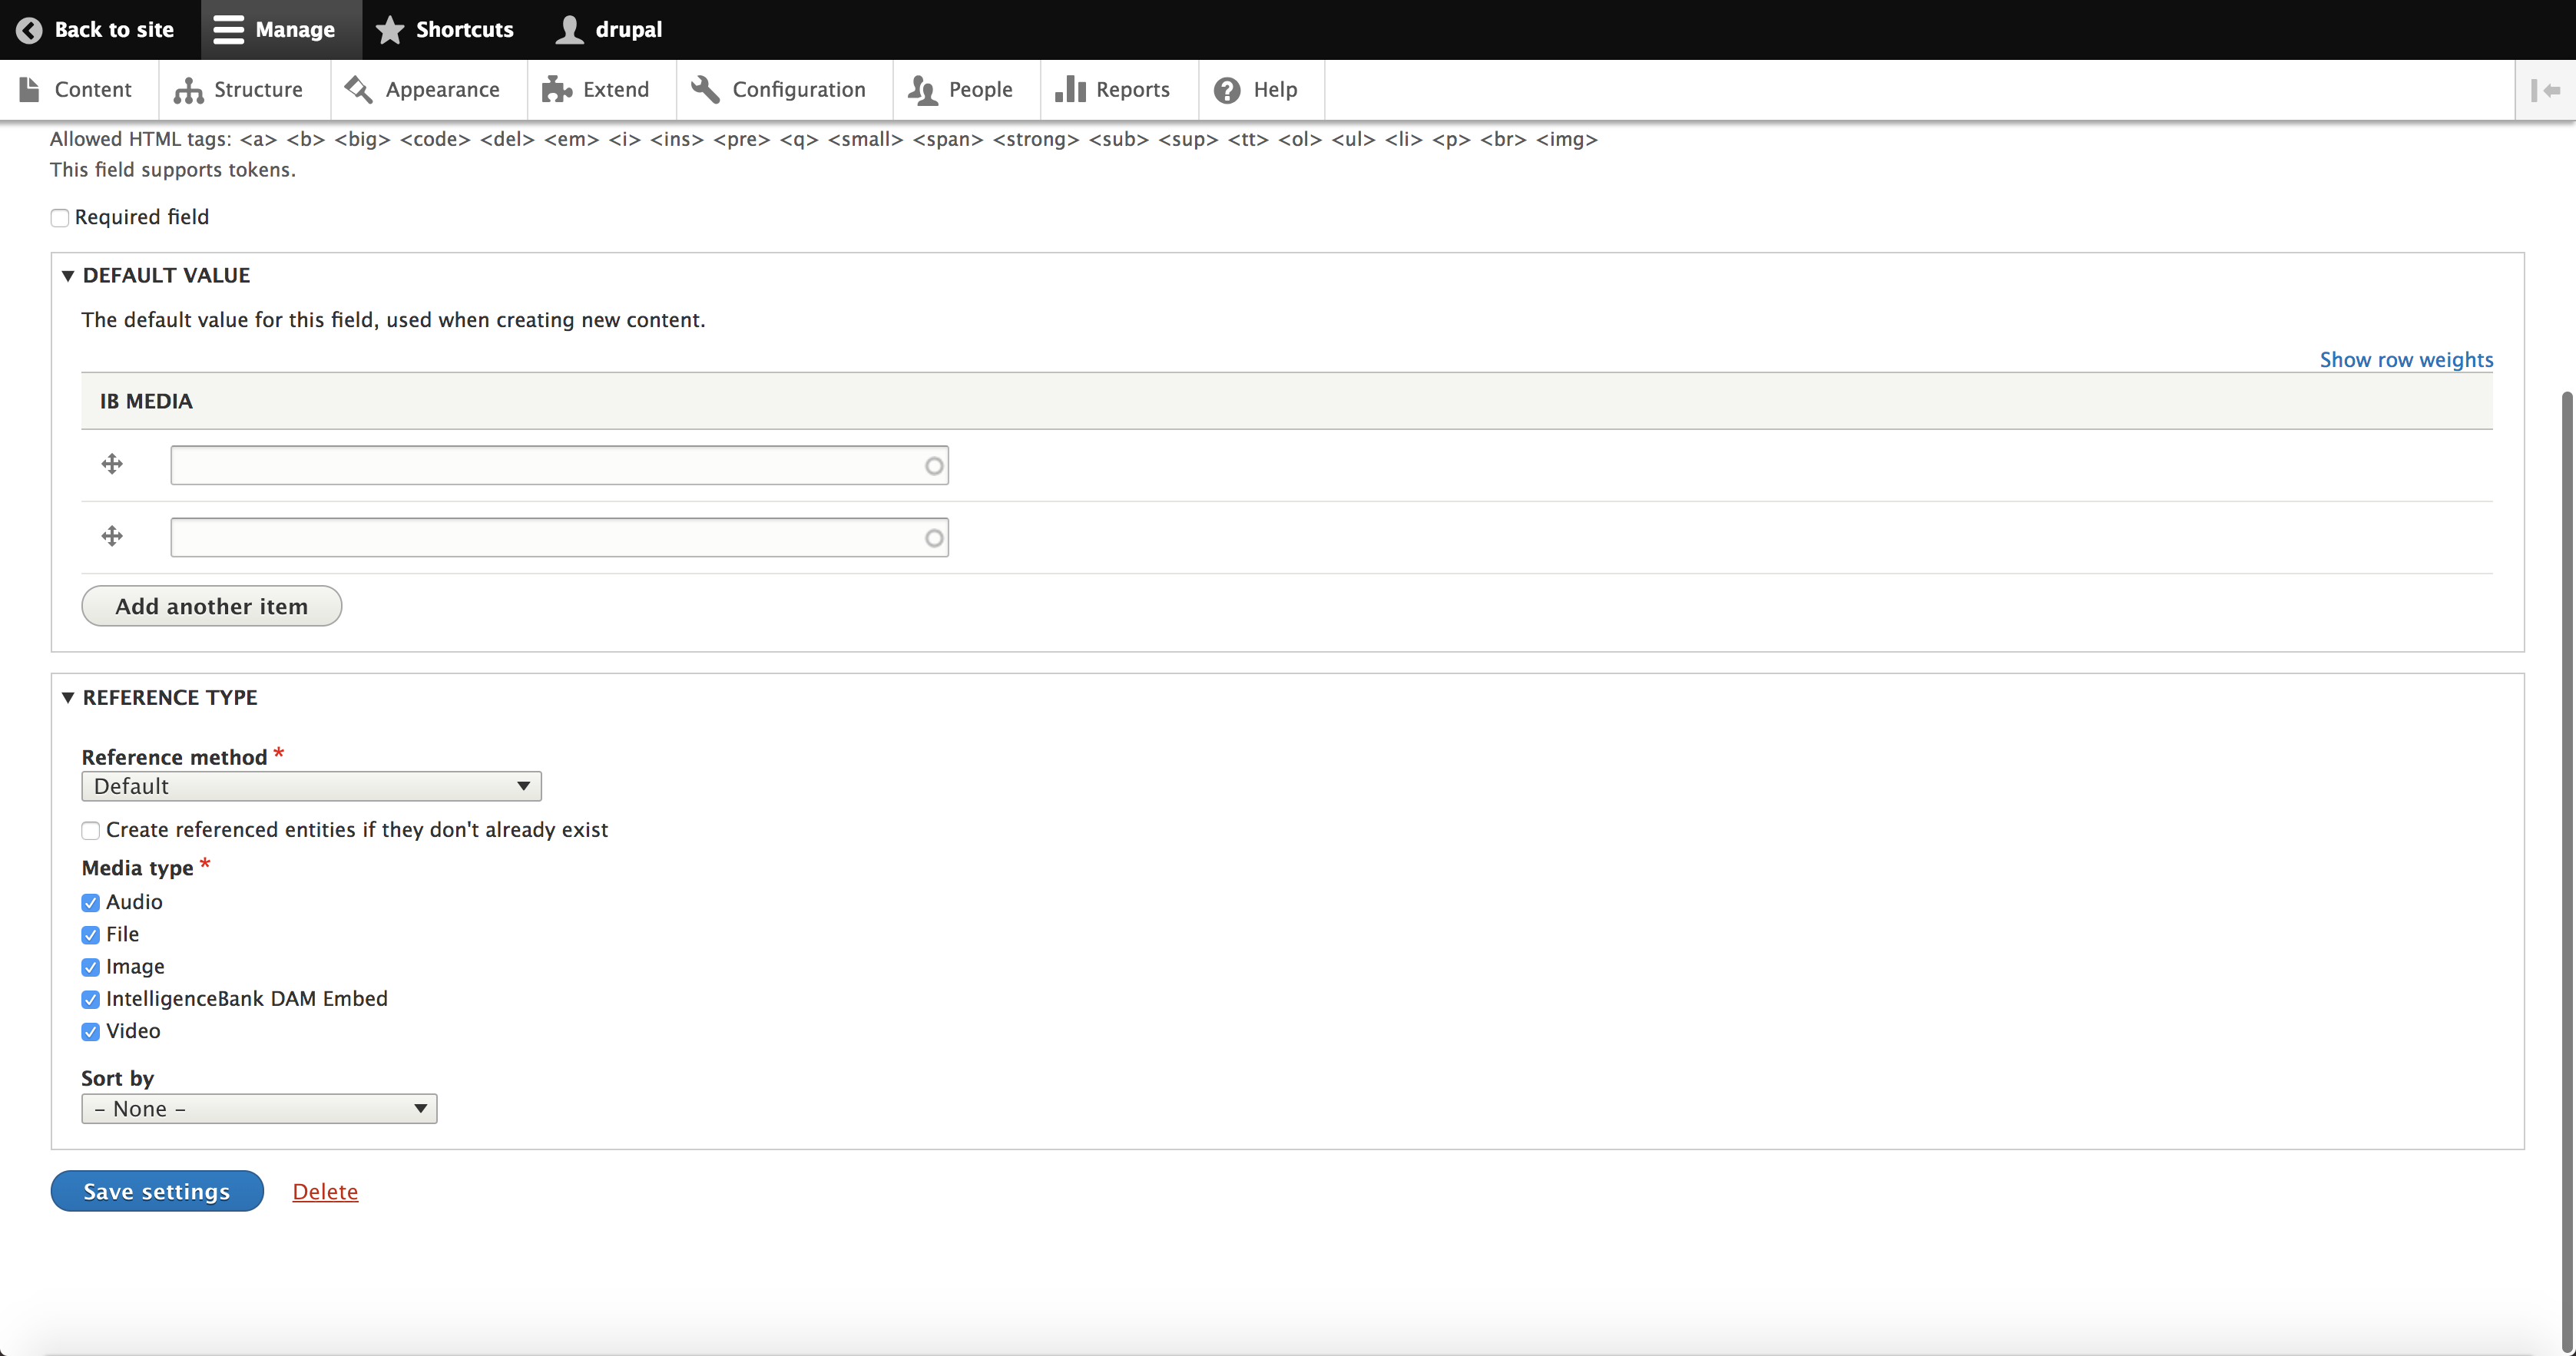Collapse the Default Value section

[165, 275]
